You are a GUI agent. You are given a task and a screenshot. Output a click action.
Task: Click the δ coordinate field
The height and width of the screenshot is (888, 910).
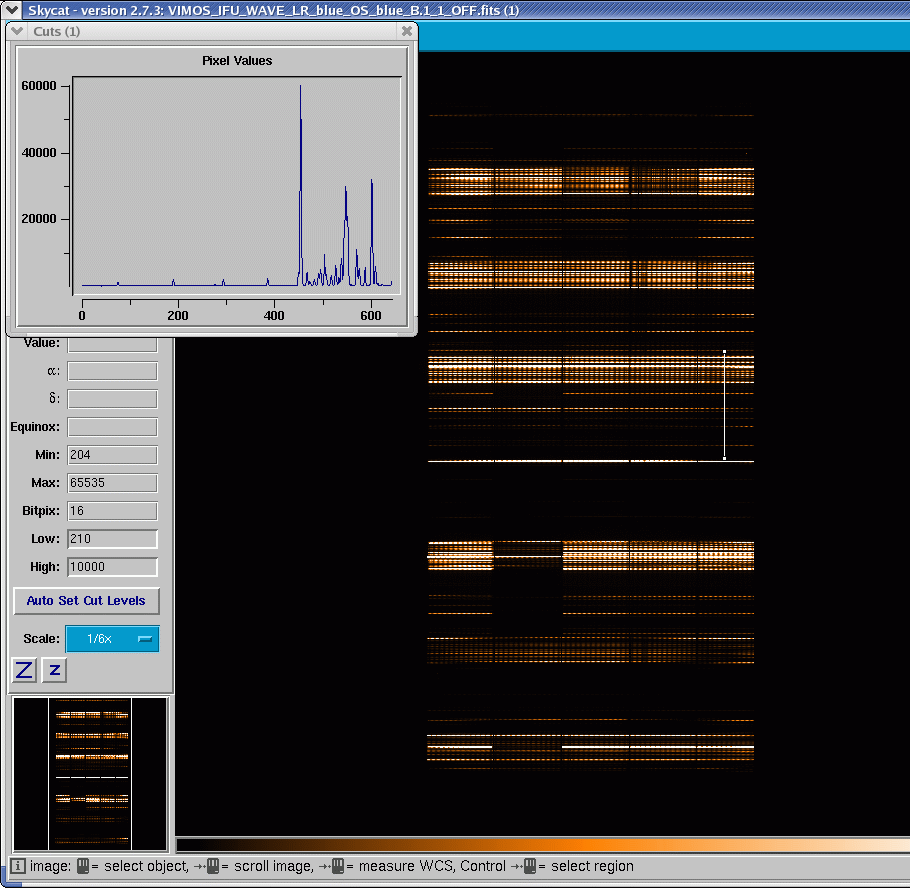pos(112,399)
